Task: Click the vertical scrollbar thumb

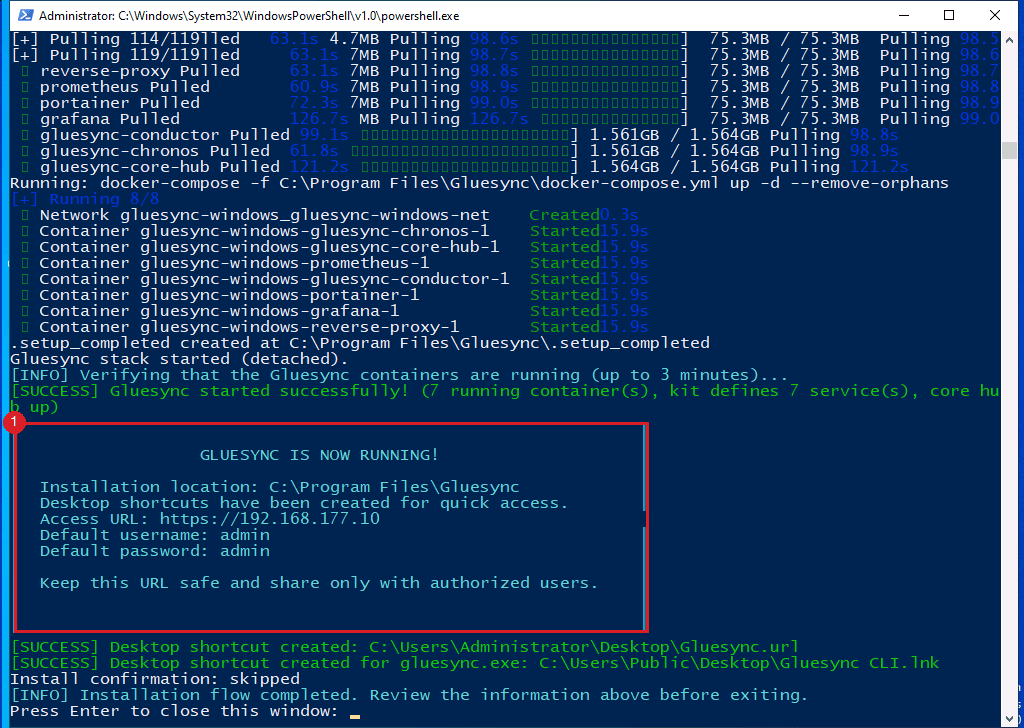Action: pyautogui.click(x=1009, y=150)
